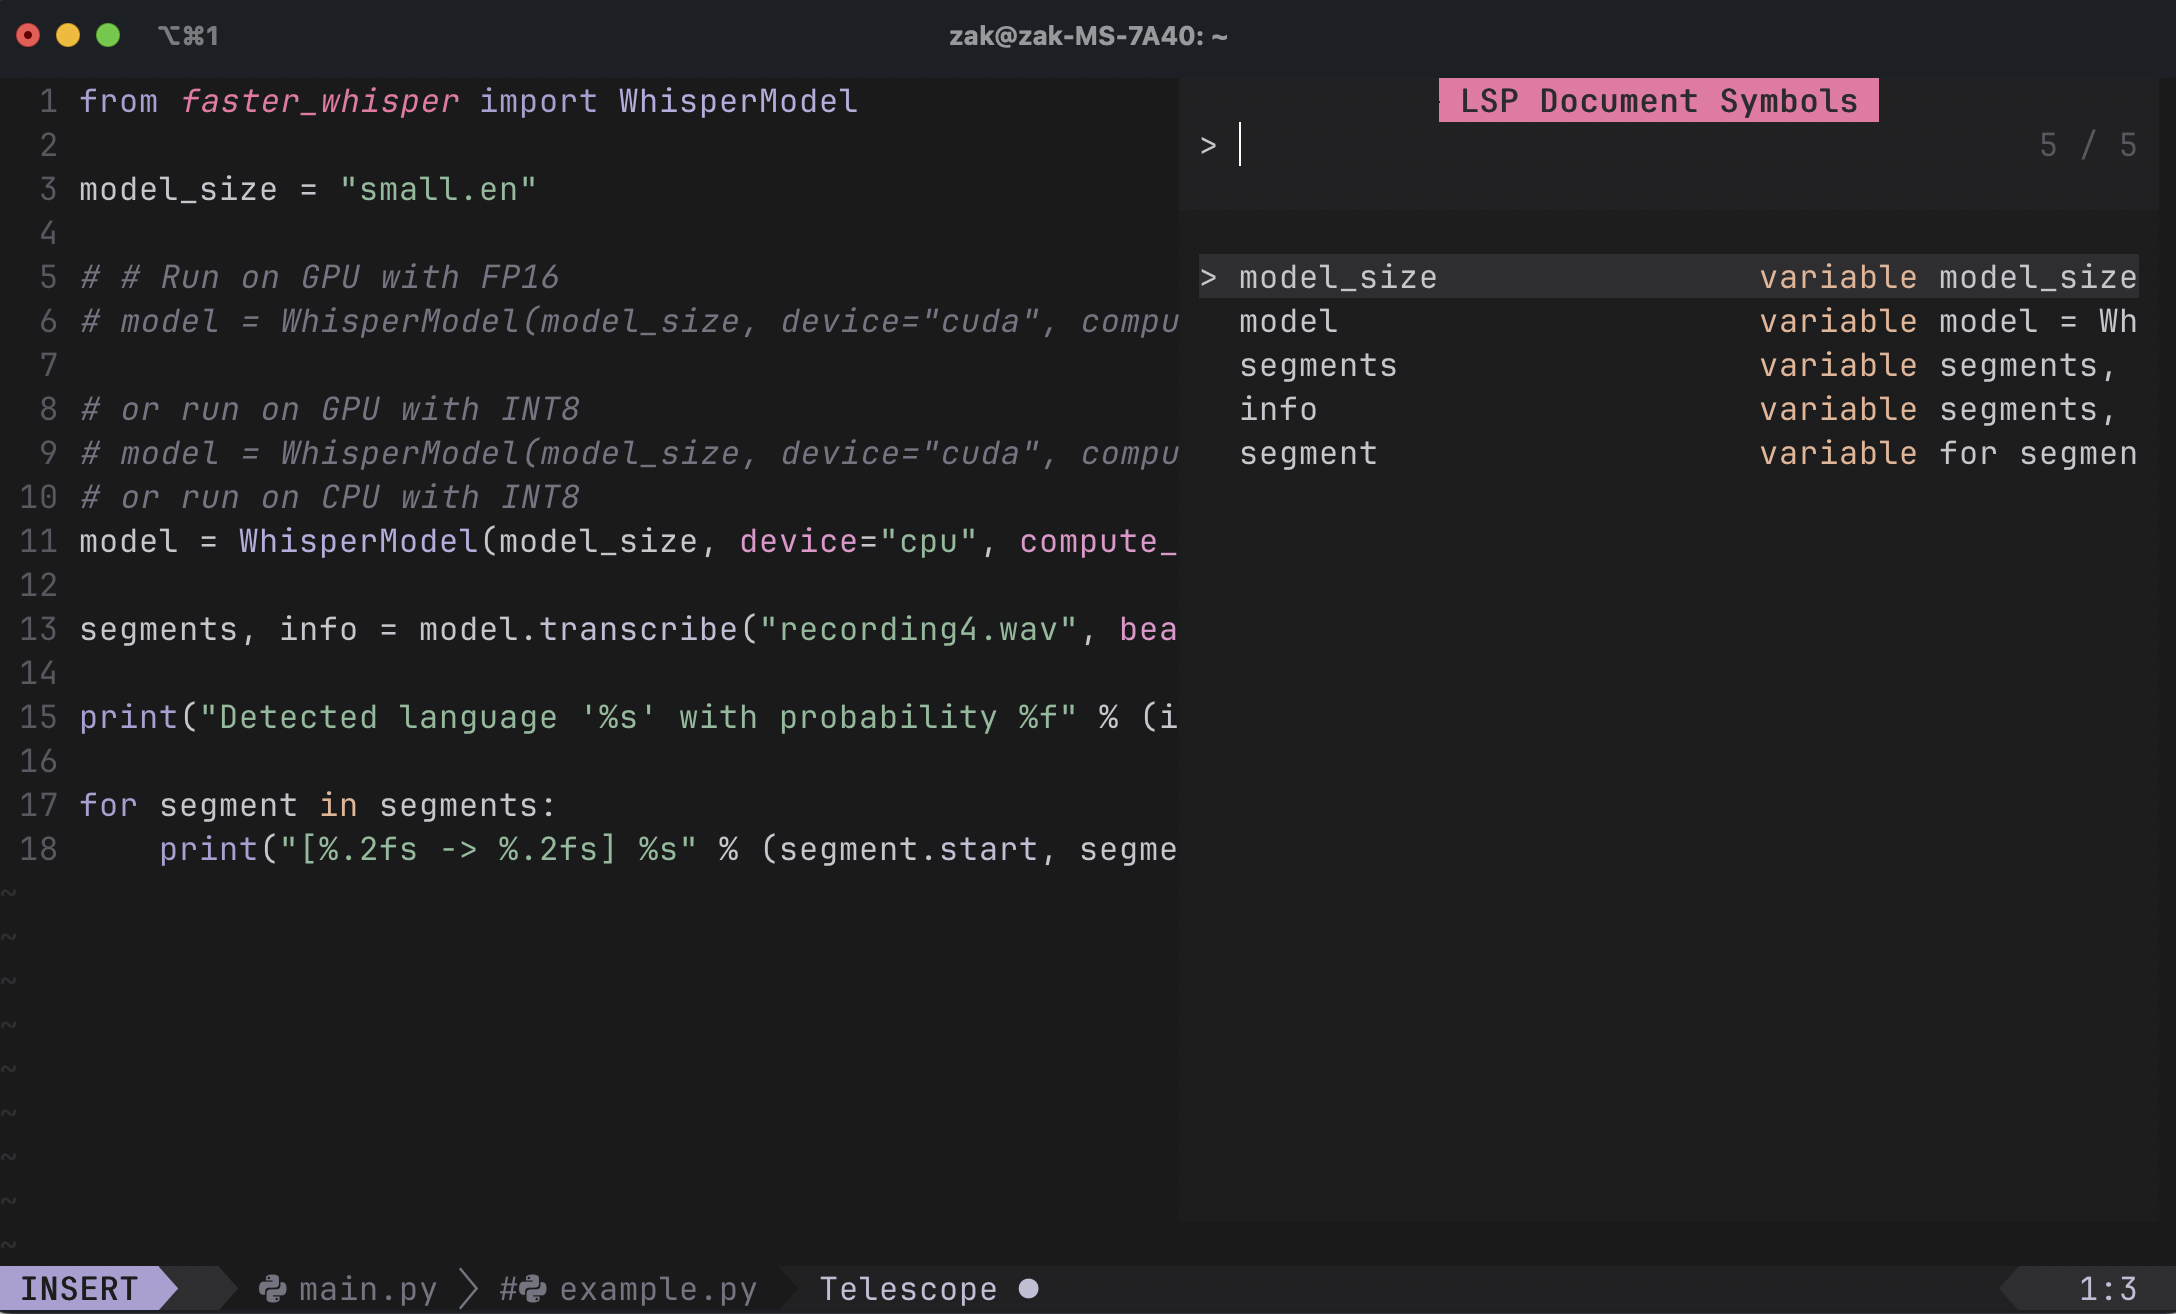This screenshot has width=2176, height=1314.
Task: Click the green fullscreen window button
Action: pyautogui.click(x=108, y=36)
